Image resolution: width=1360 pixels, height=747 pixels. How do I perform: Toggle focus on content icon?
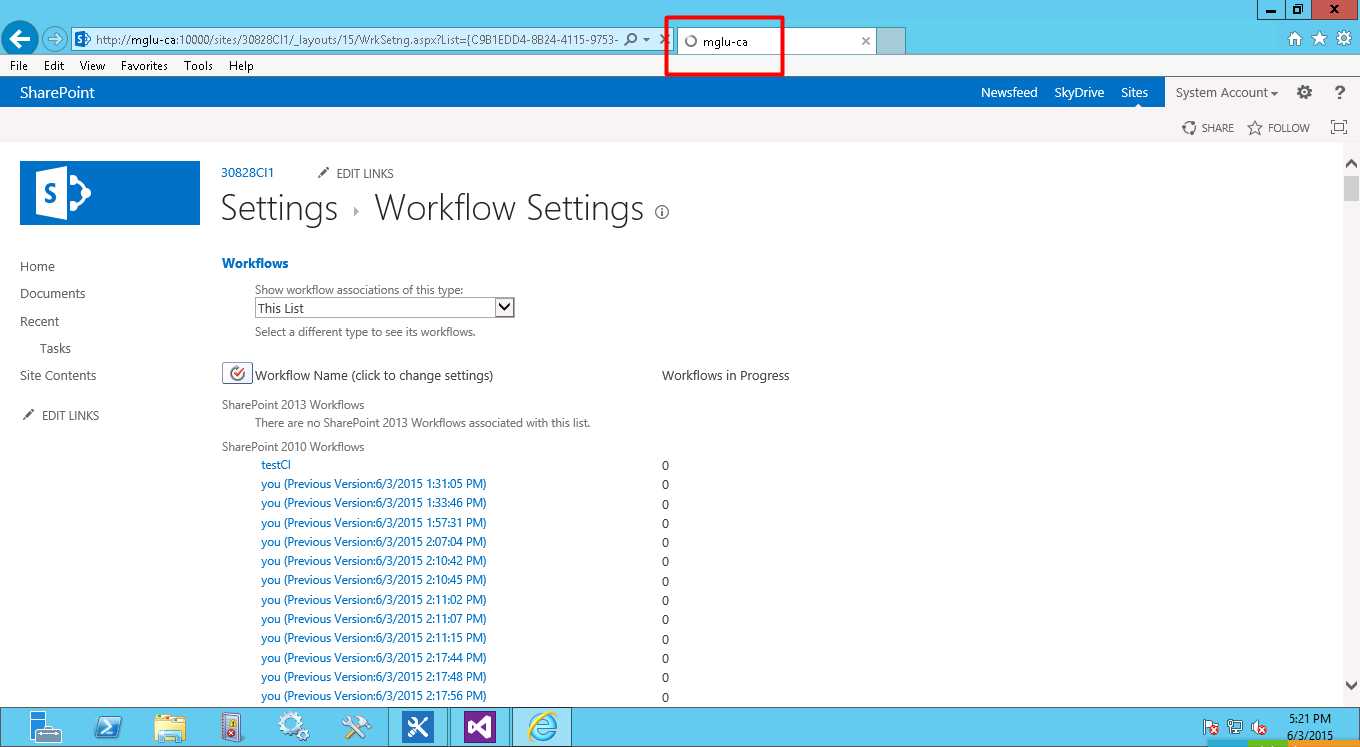tap(1339, 127)
